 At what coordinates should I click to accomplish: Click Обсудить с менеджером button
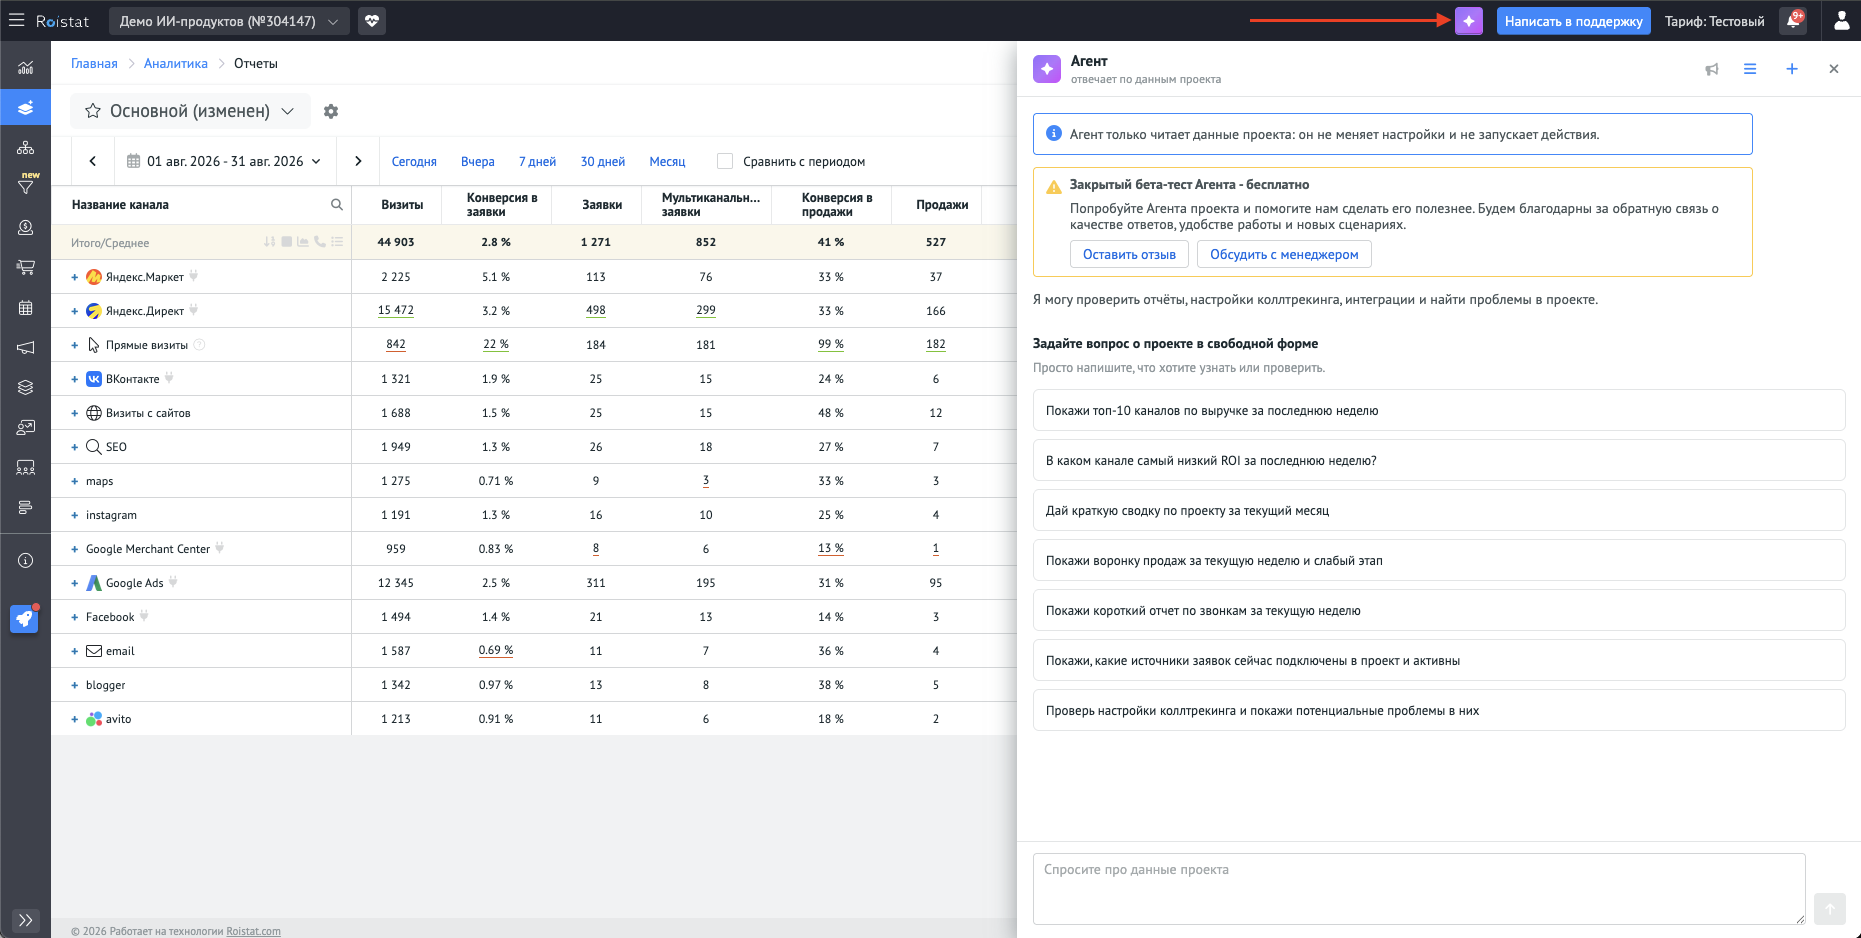click(x=1284, y=254)
